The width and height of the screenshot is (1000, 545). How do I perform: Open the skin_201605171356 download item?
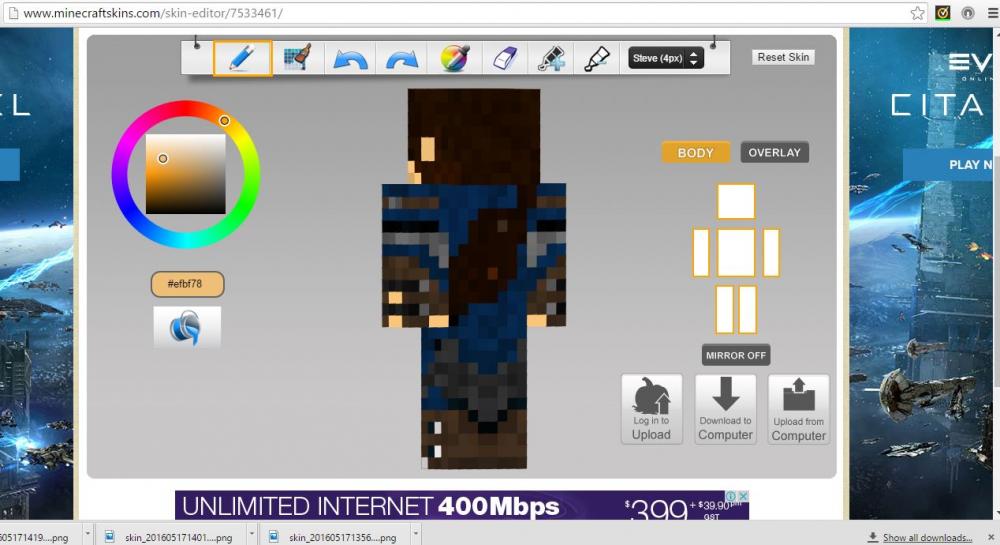pyautogui.click(x=335, y=537)
